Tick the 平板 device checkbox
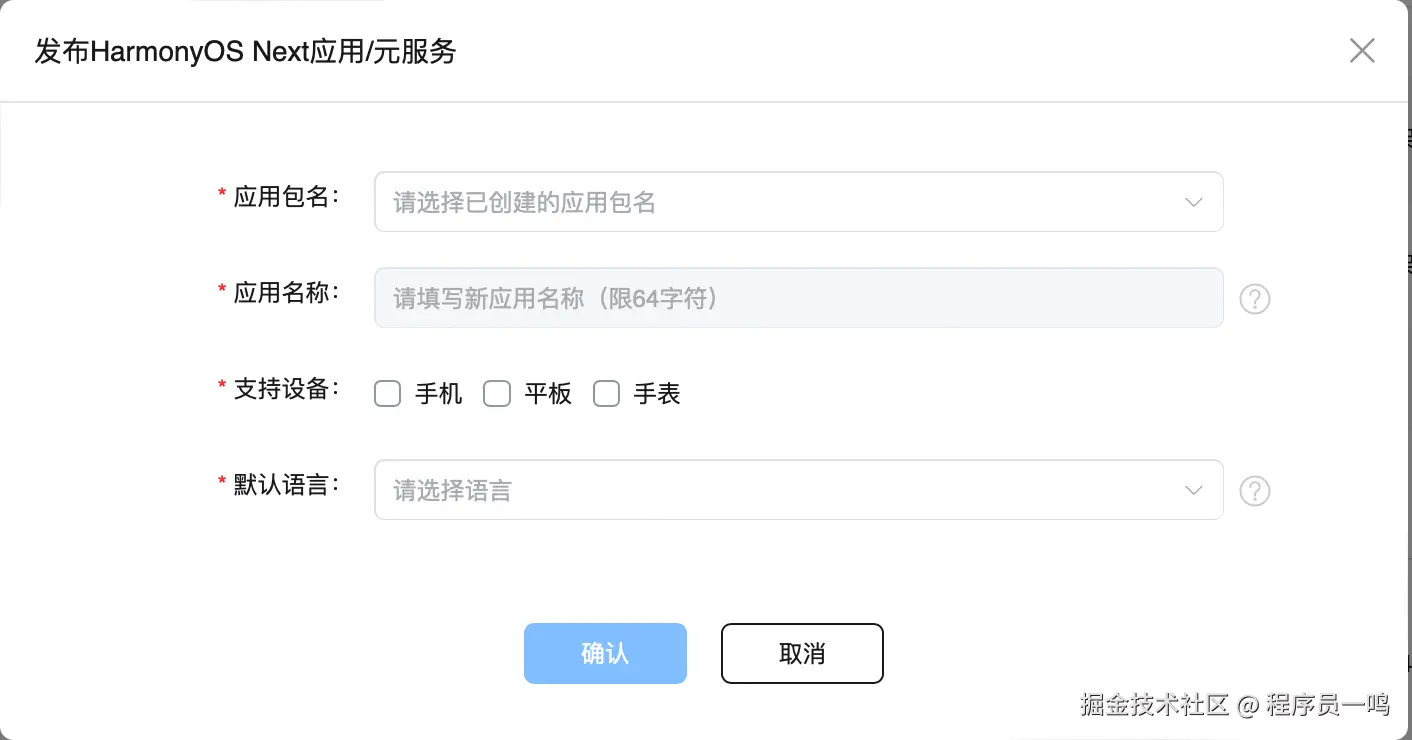1412x740 pixels. [497, 394]
